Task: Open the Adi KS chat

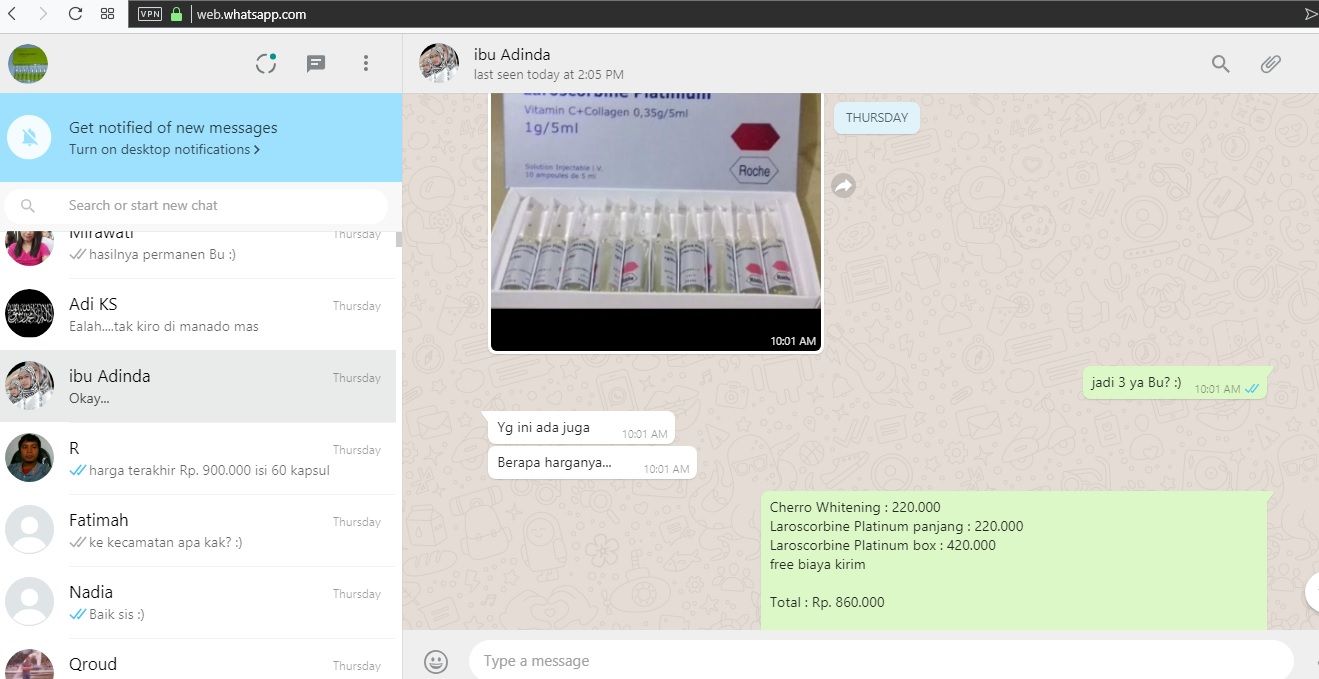Action: [x=198, y=314]
